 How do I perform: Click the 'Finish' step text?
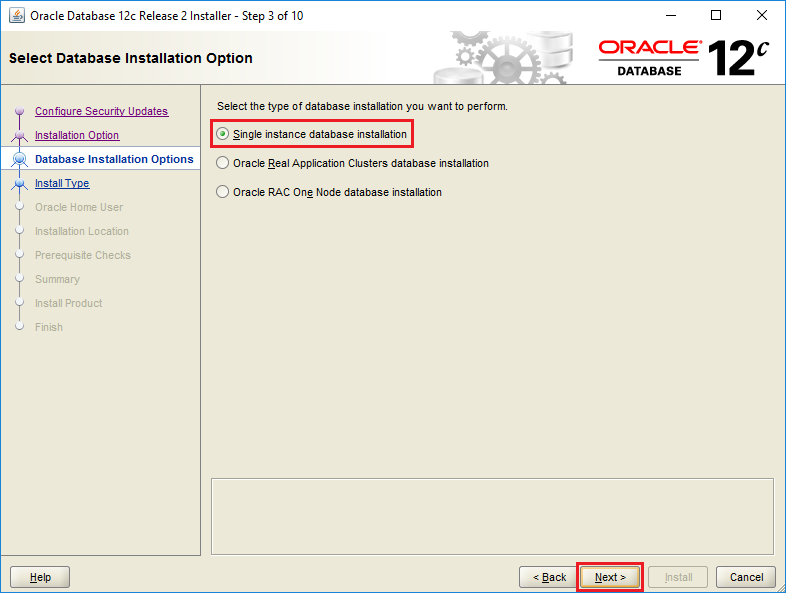(49, 327)
